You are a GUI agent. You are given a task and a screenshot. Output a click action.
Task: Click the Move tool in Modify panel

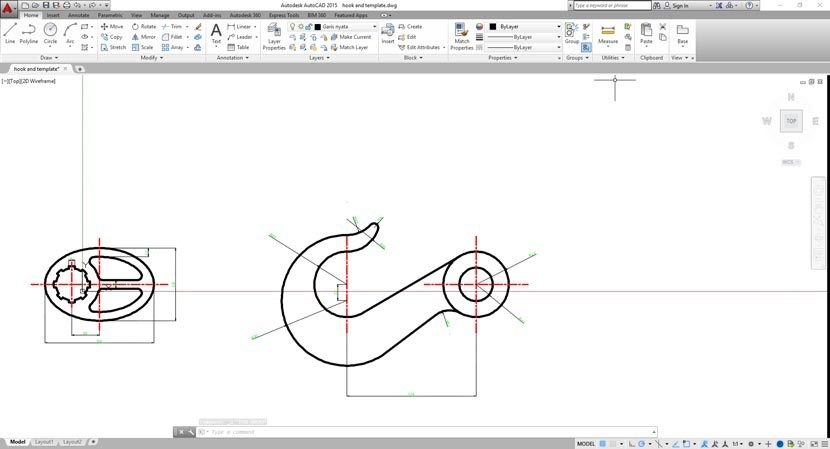112,26
